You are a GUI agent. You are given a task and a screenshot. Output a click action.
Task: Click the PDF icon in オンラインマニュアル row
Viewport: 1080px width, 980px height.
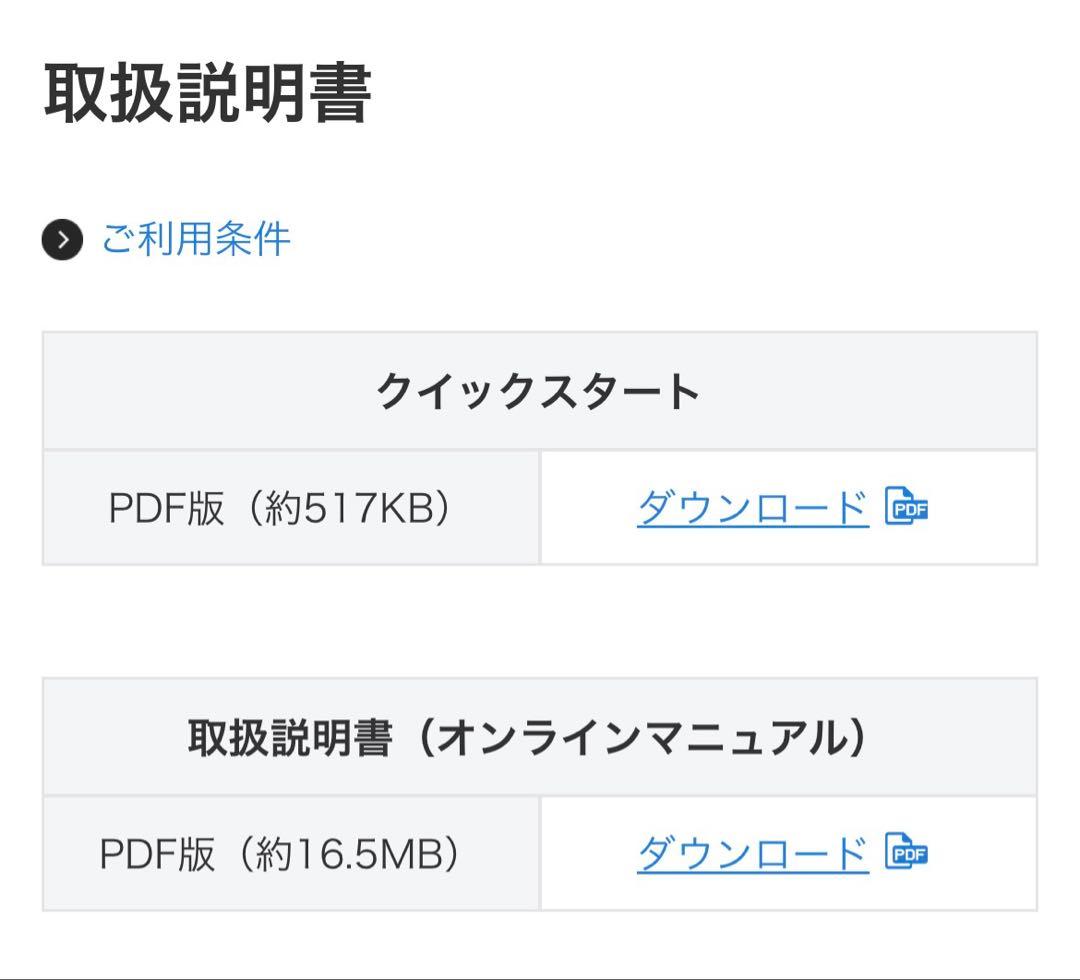(x=907, y=854)
